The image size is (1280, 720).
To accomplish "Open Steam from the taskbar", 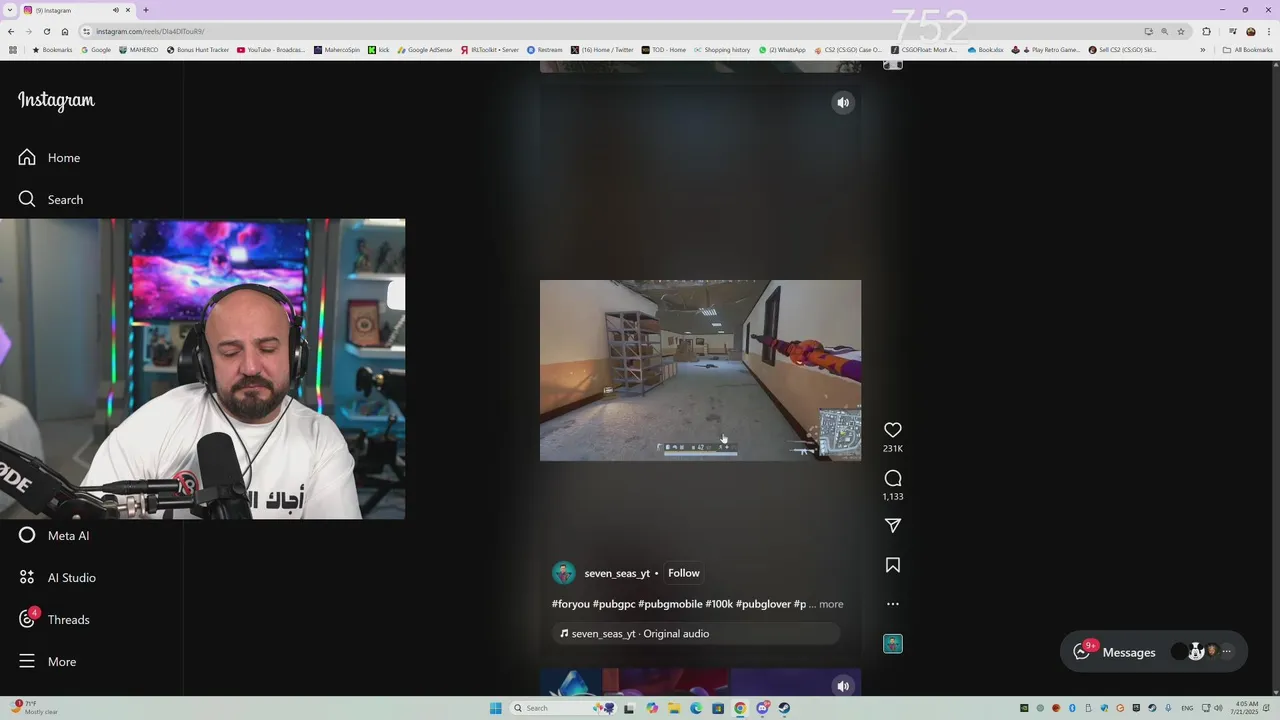I will (x=784, y=708).
